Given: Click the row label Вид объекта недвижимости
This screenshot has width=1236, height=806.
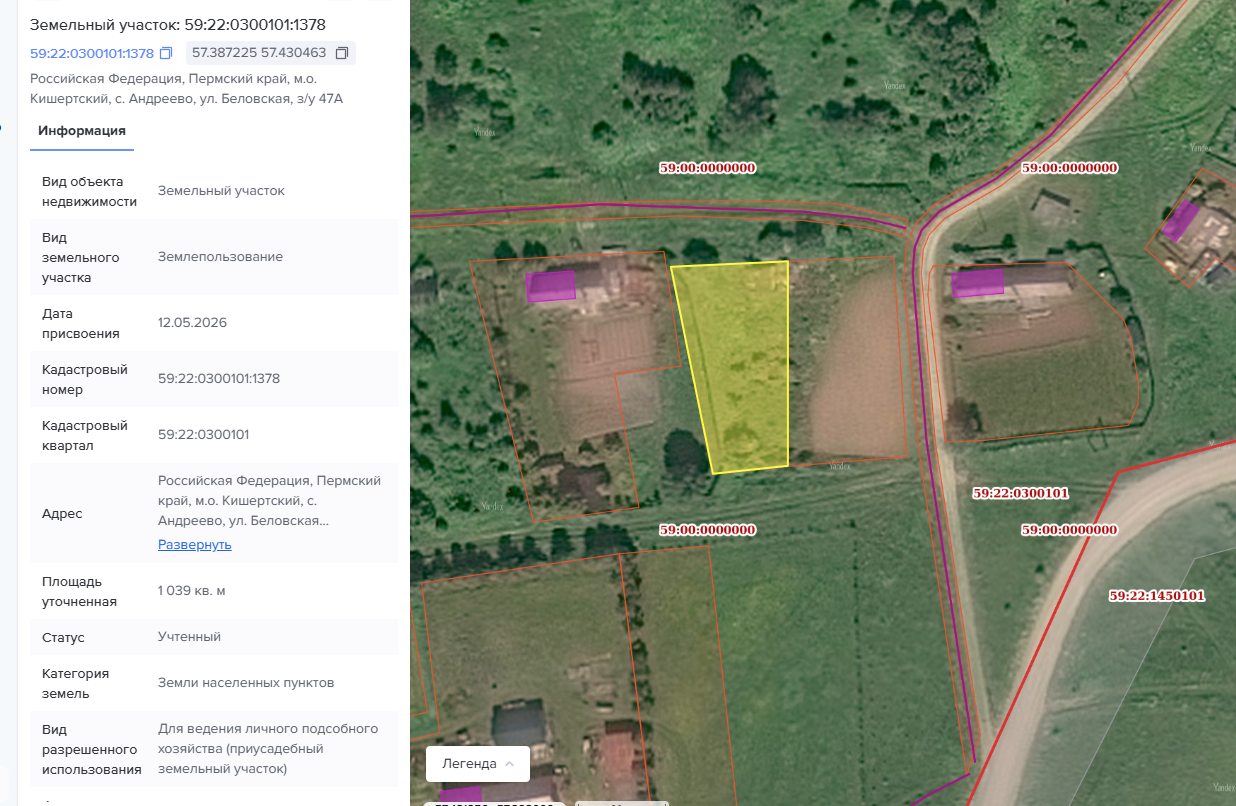Looking at the screenshot, I should (x=90, y=191).
